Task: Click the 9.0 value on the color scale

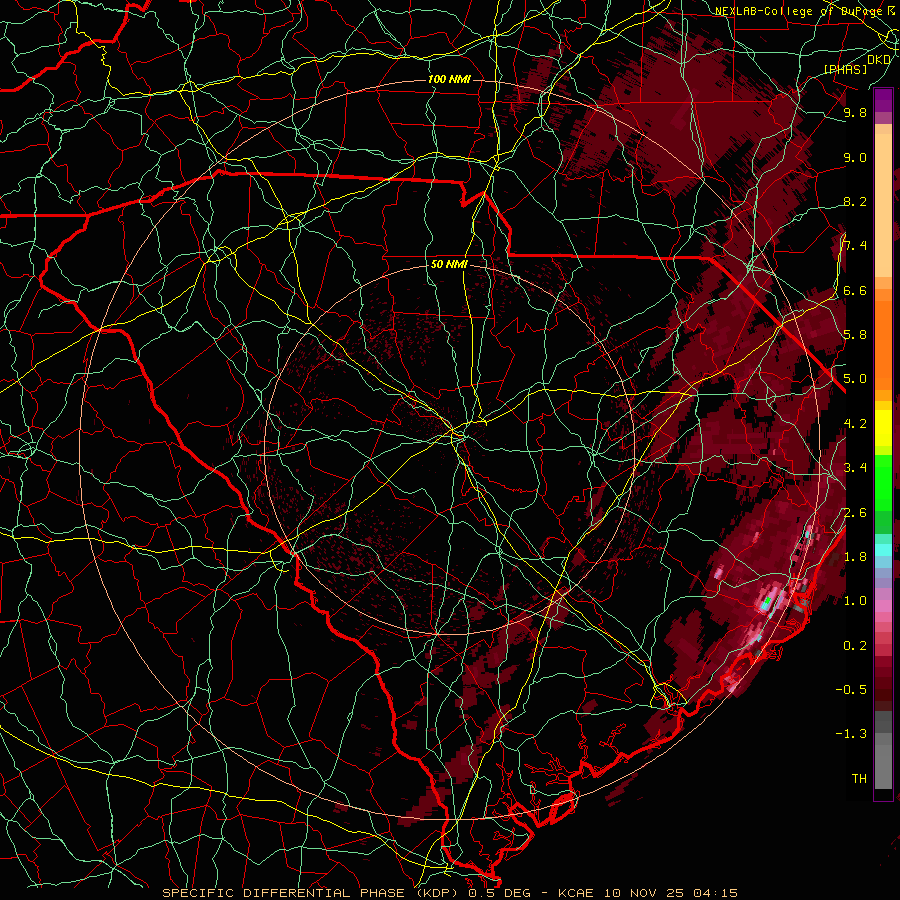Action: pyautogui.click(x=855, y=157)
